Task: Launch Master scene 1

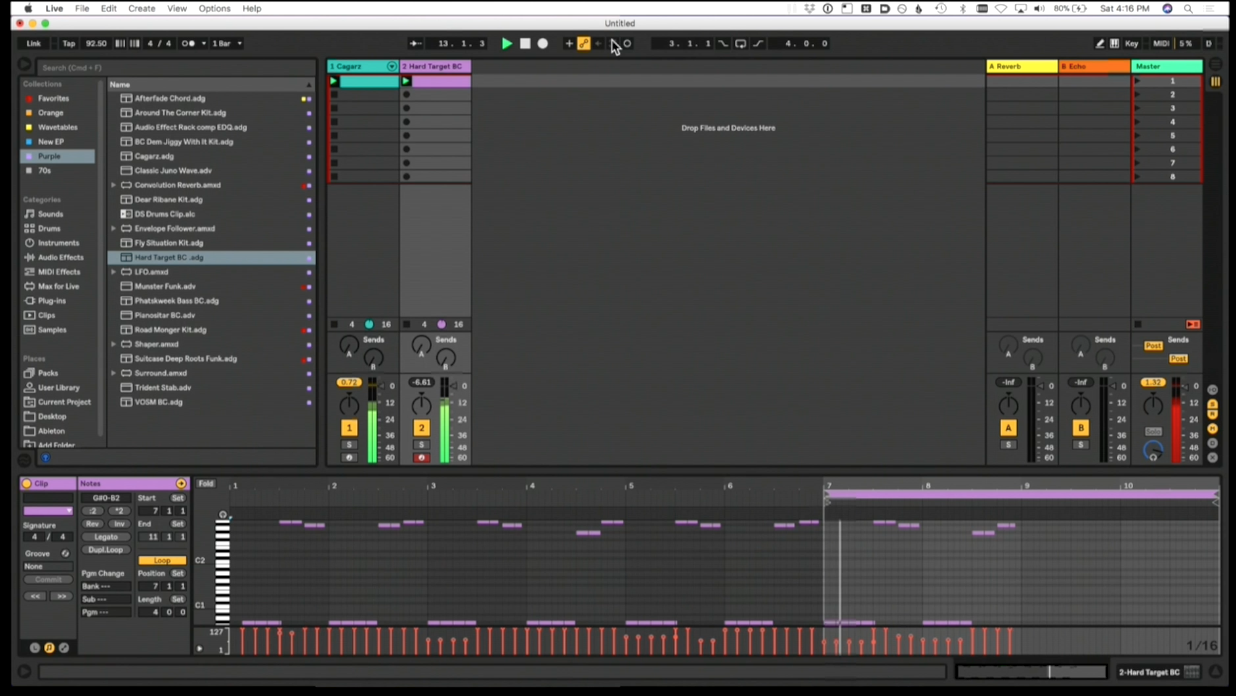Action: (1137, 81)
